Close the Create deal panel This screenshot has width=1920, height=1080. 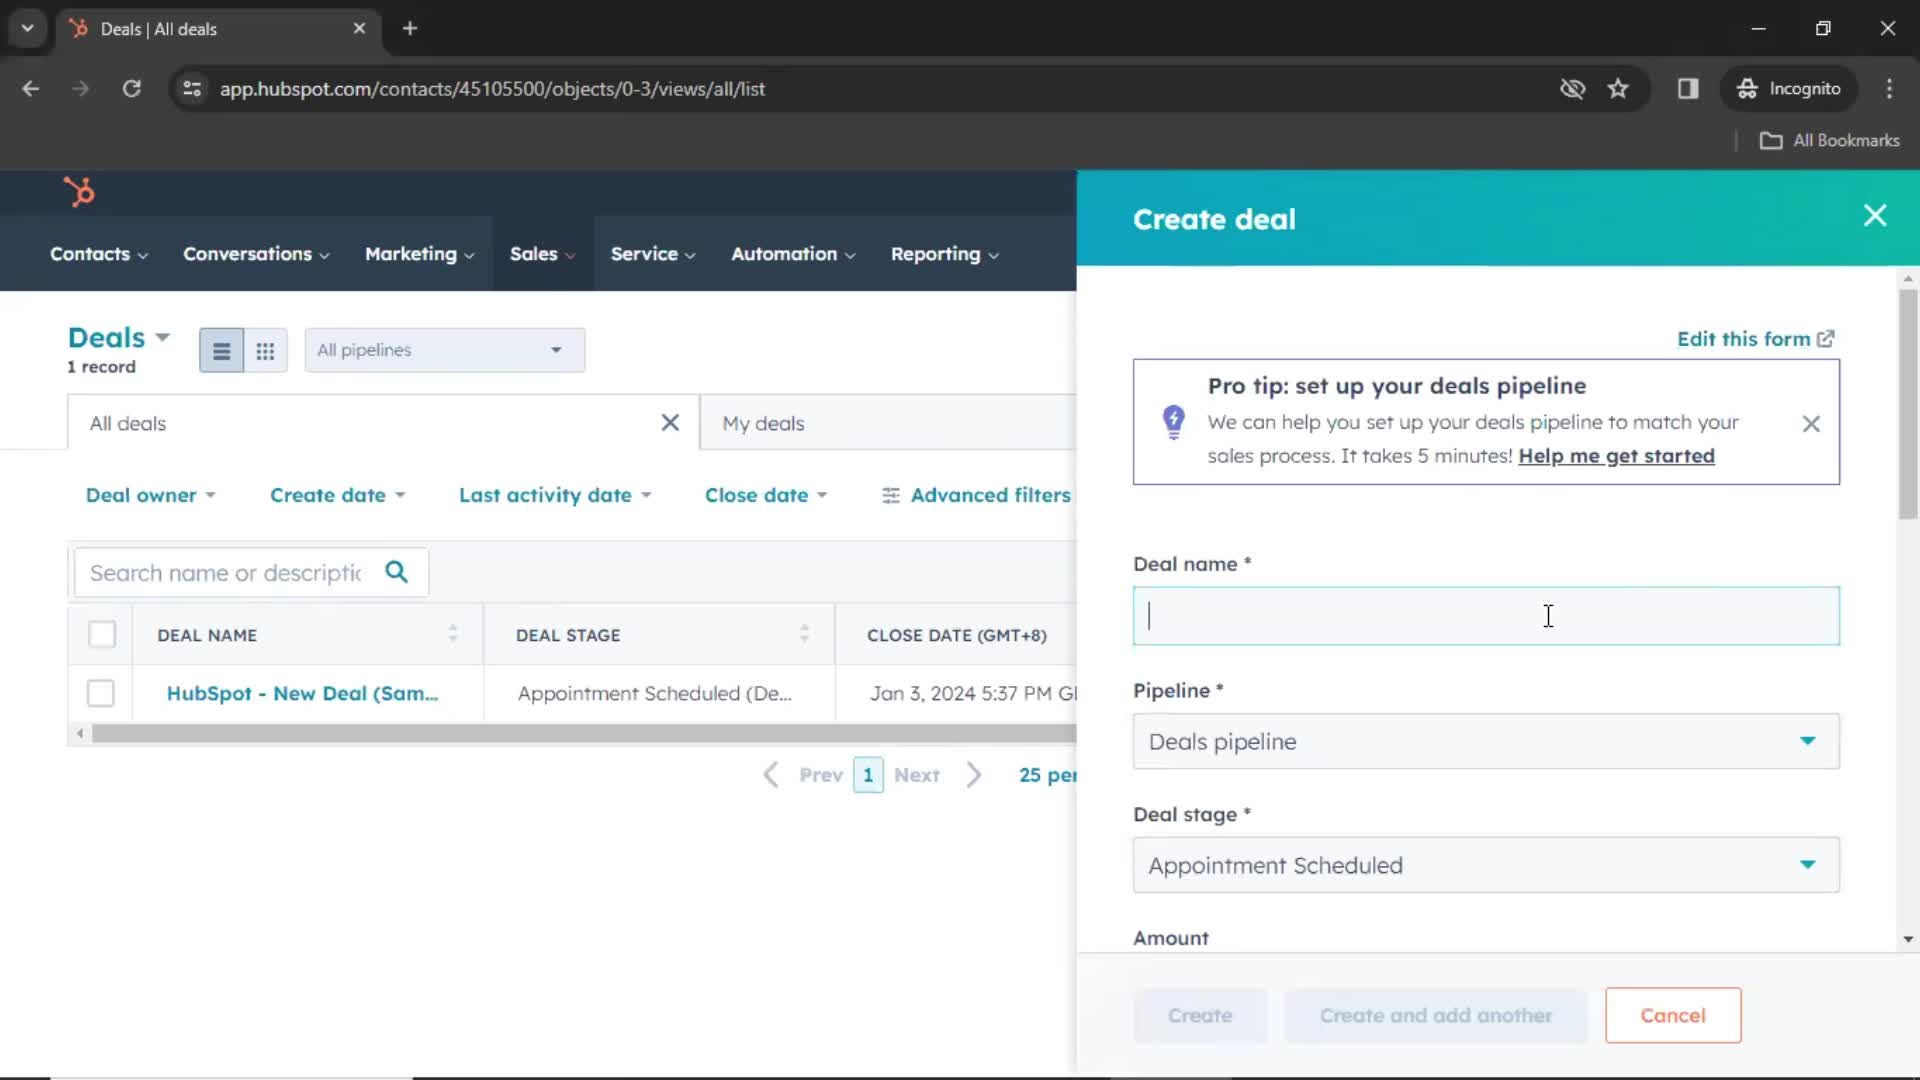click(1875, 216)
